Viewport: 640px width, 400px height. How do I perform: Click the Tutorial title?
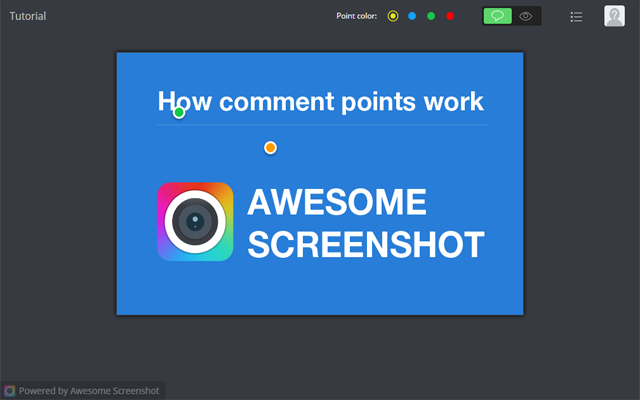(28, 16)
